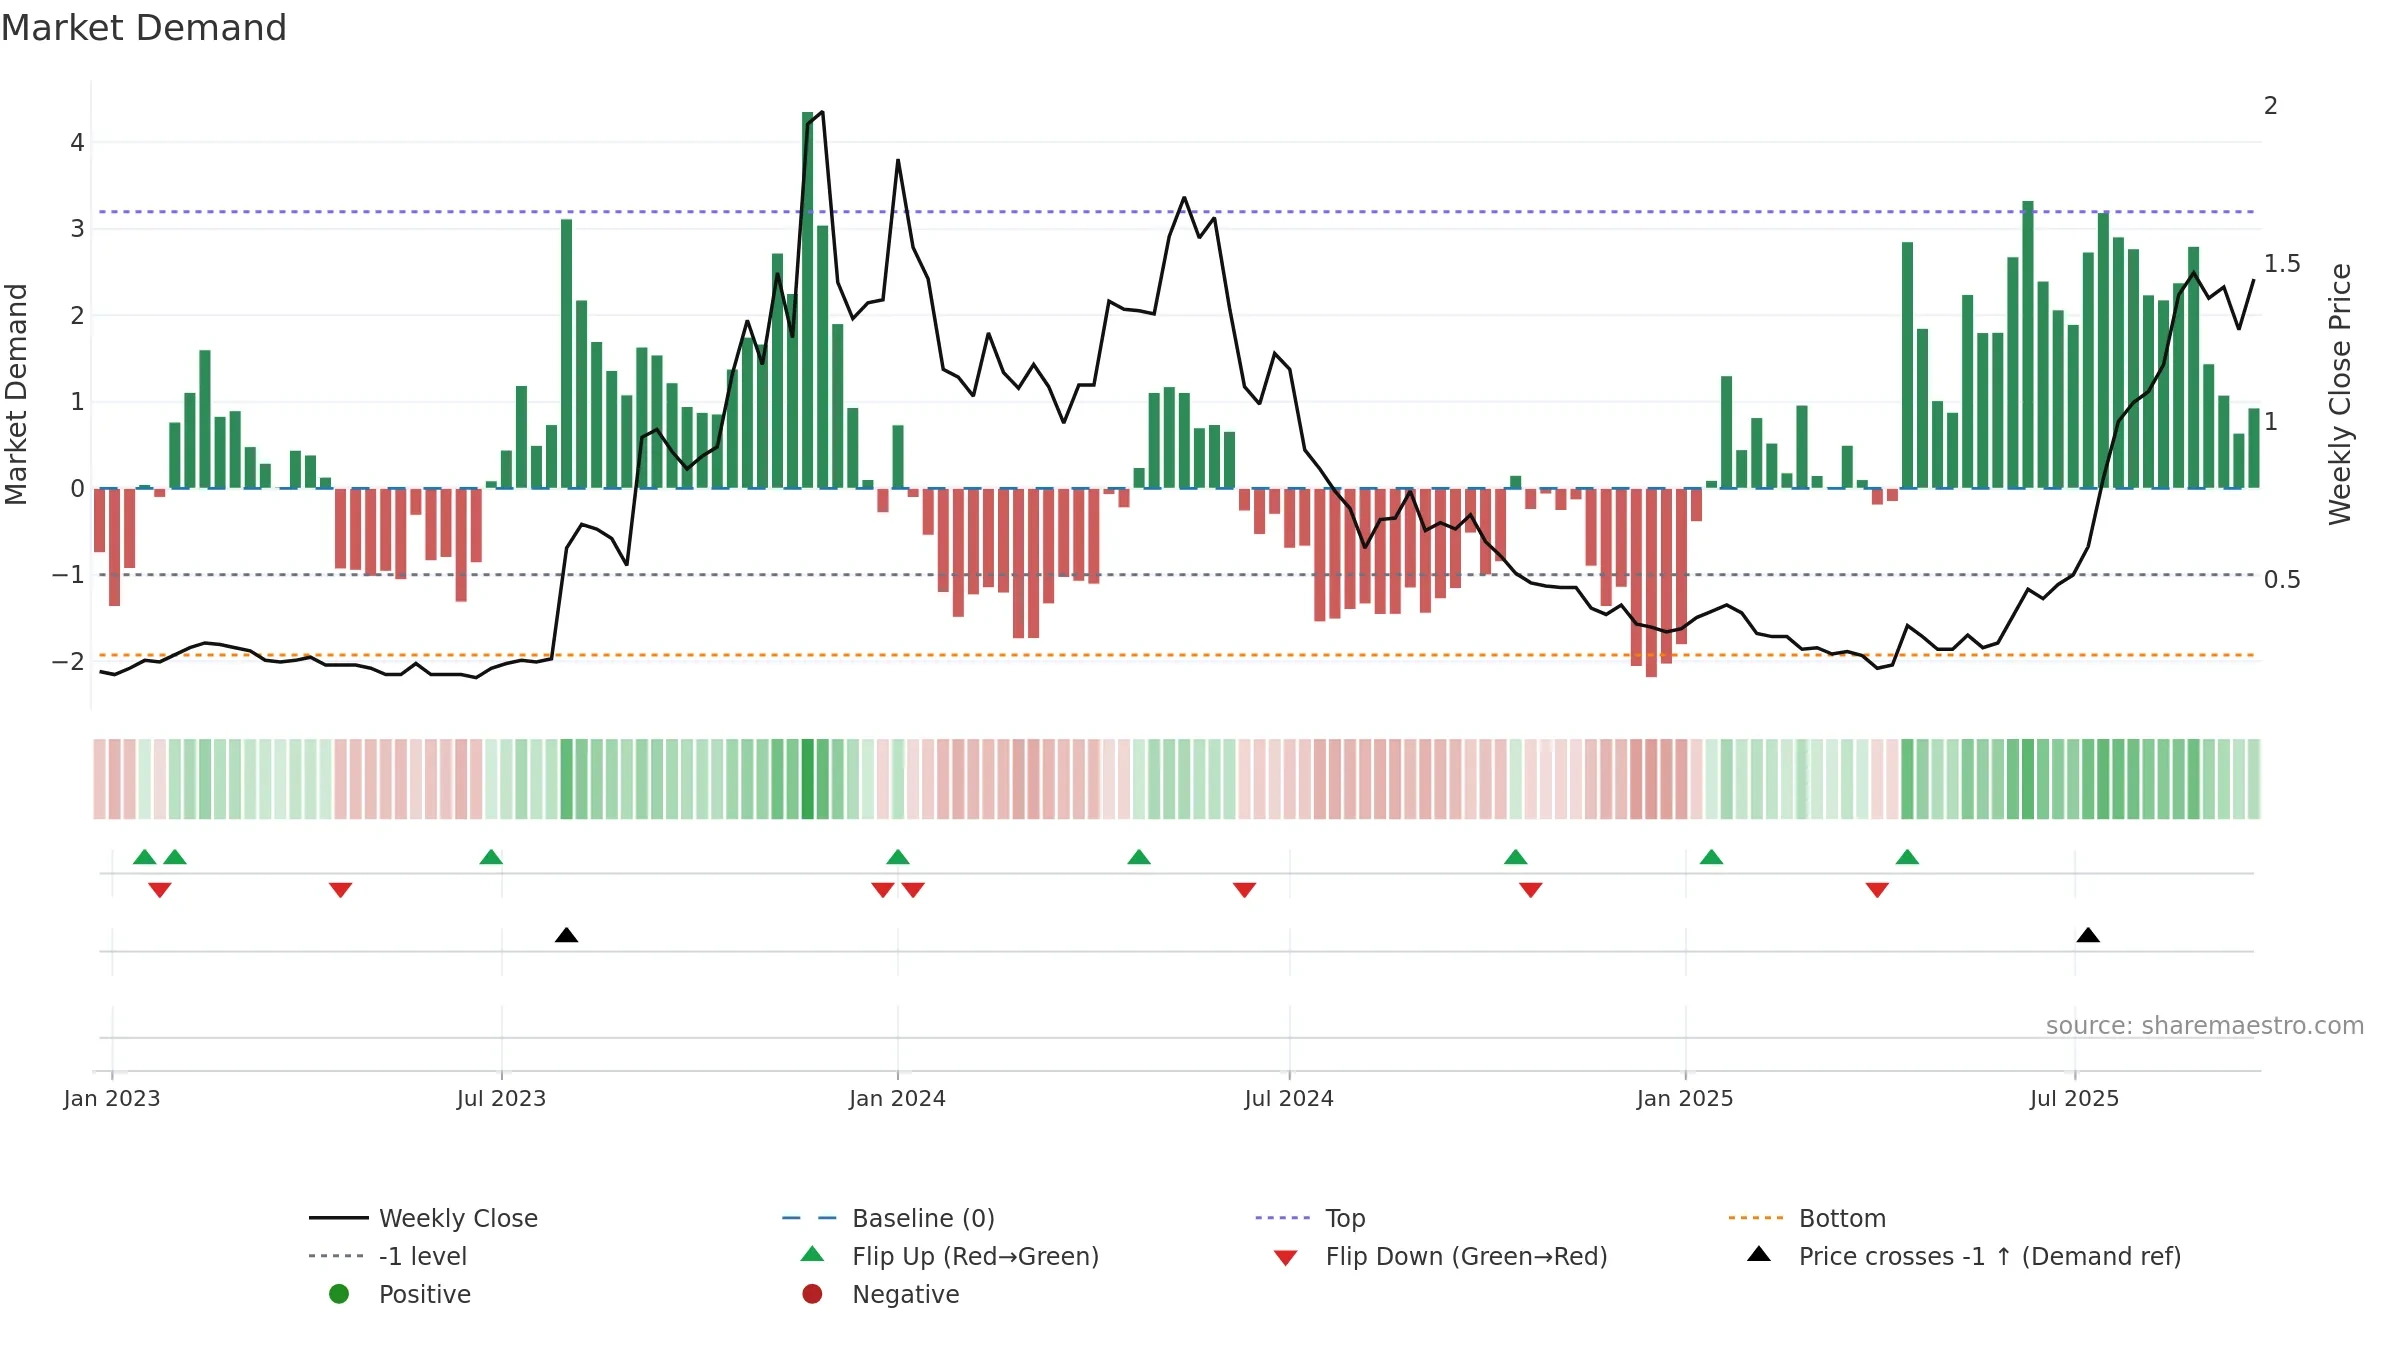Click the red Flip Down triangle in legend
Screen dimensions: 2400x1350
1286,1258
